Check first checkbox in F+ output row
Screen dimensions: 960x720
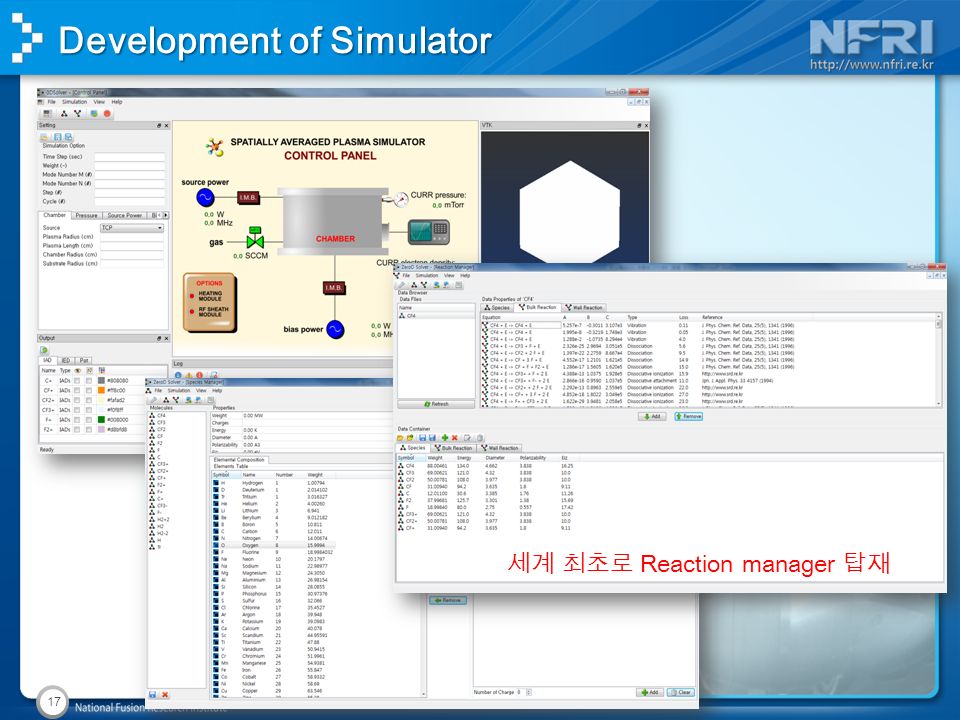coord(77,420)
